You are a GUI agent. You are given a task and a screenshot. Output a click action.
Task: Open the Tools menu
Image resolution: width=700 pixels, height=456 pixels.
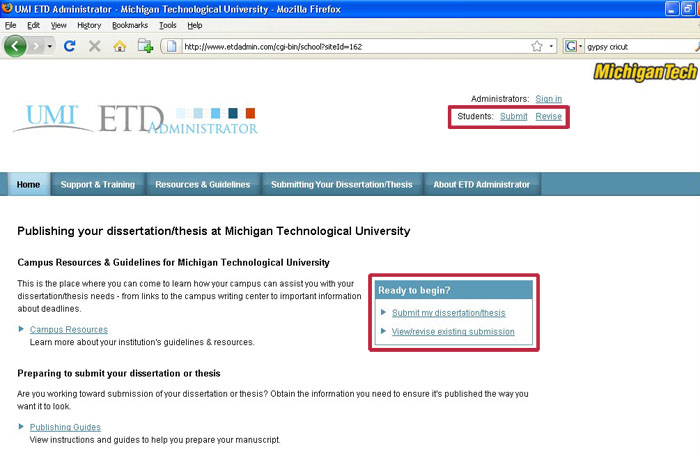coord(168,25)
